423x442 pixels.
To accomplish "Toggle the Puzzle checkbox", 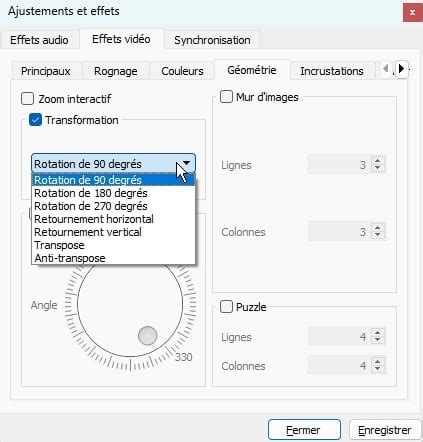I will coord(226,306).
